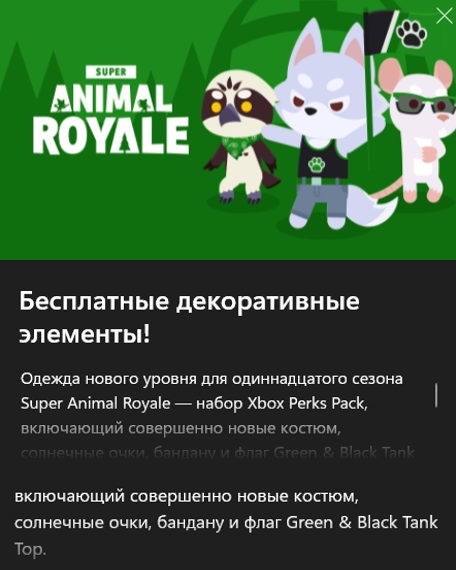The image size is (456, 570).
Task: Select the bird character with yellow eyes
Action: coord(238,136)
